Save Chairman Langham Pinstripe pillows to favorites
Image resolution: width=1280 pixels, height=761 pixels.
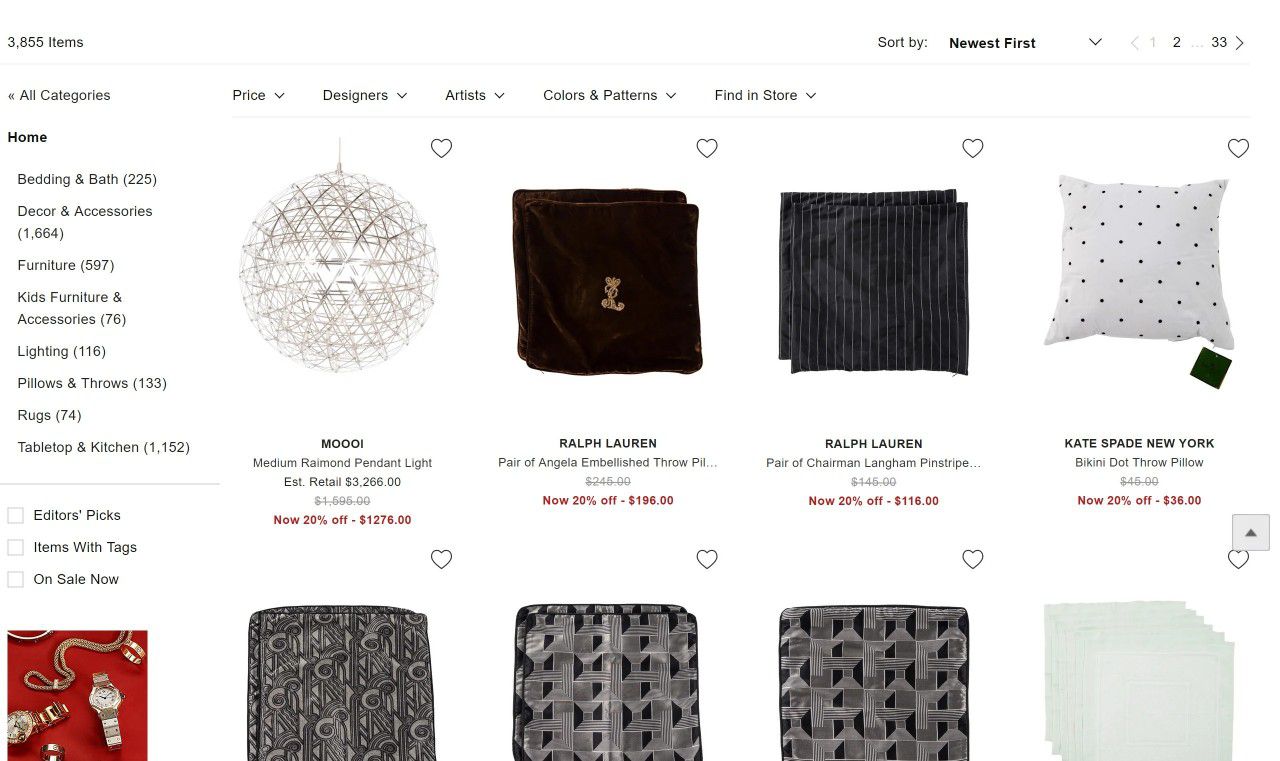[x=973, y=148]
